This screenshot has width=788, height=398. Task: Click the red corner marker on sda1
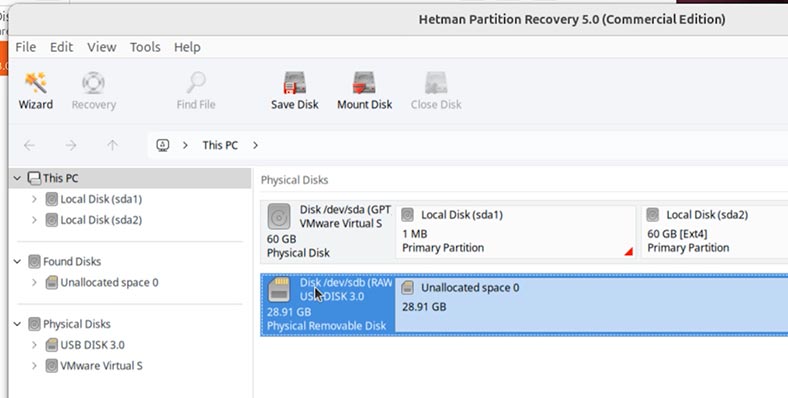tap(628, 251)
